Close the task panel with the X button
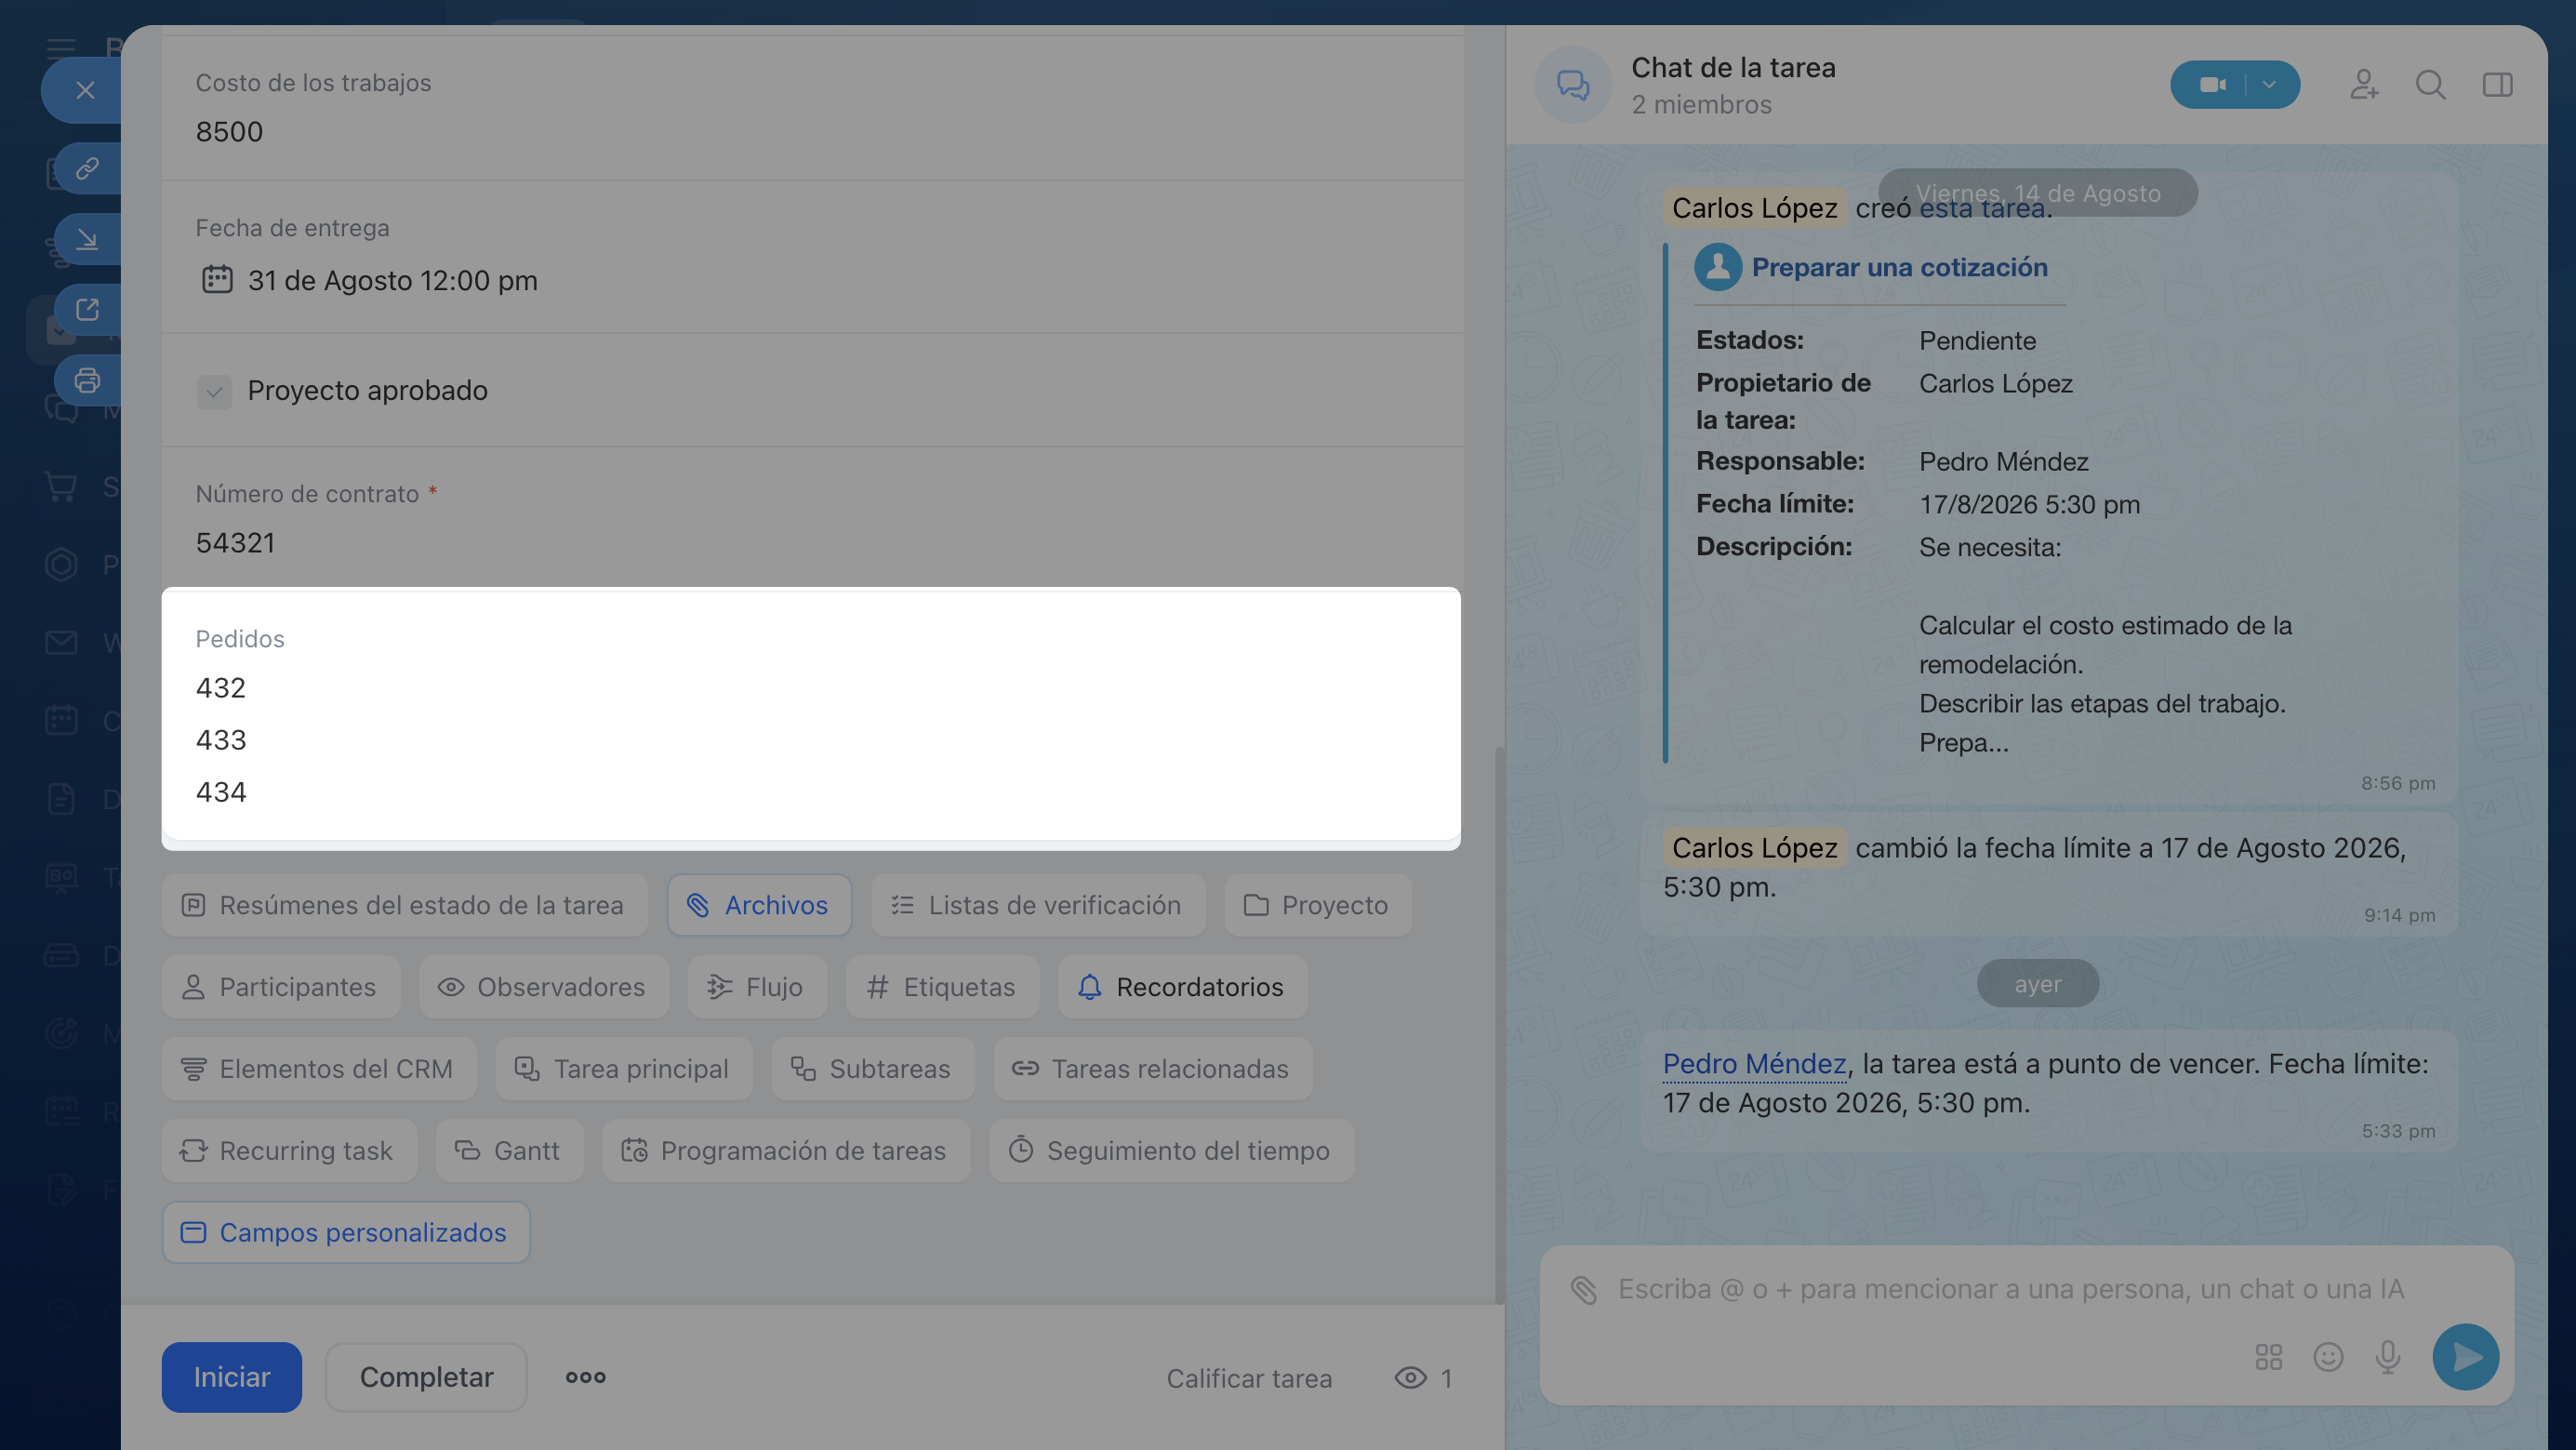This screenshot has height=1450, width=2576. [85, 90]
